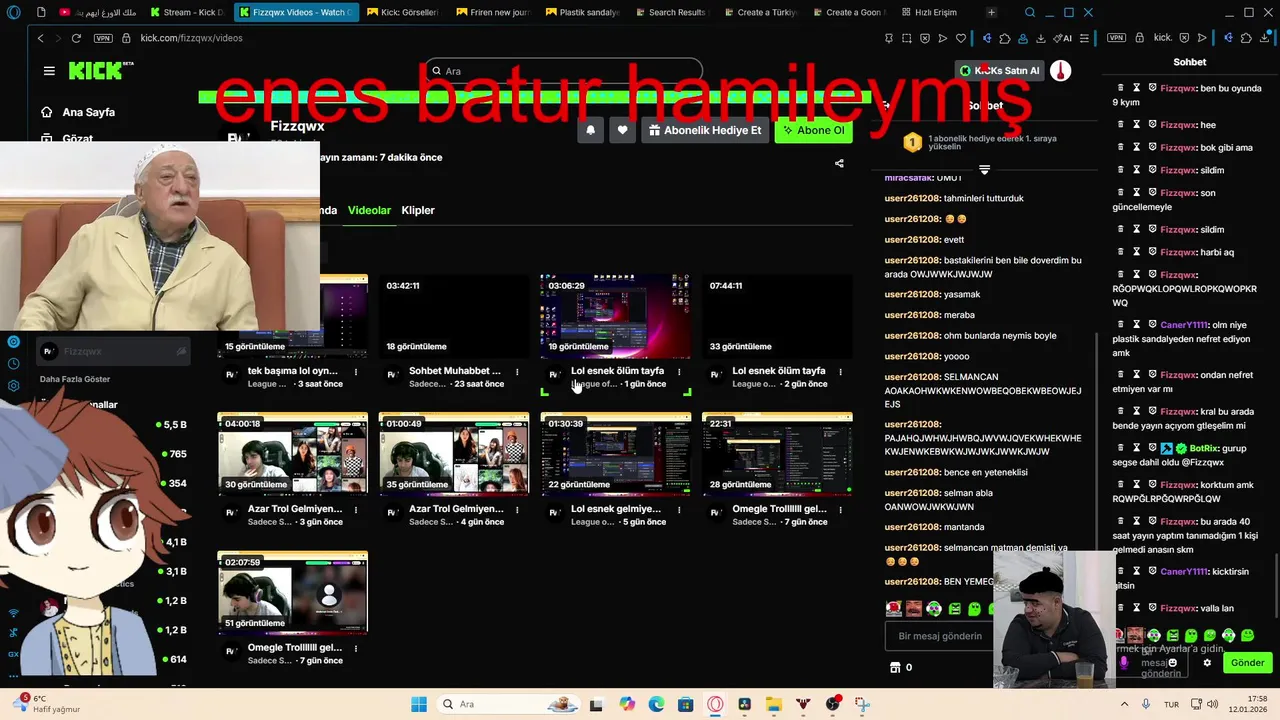
Task: Click the shop icon below chat input
Action: 894,667
